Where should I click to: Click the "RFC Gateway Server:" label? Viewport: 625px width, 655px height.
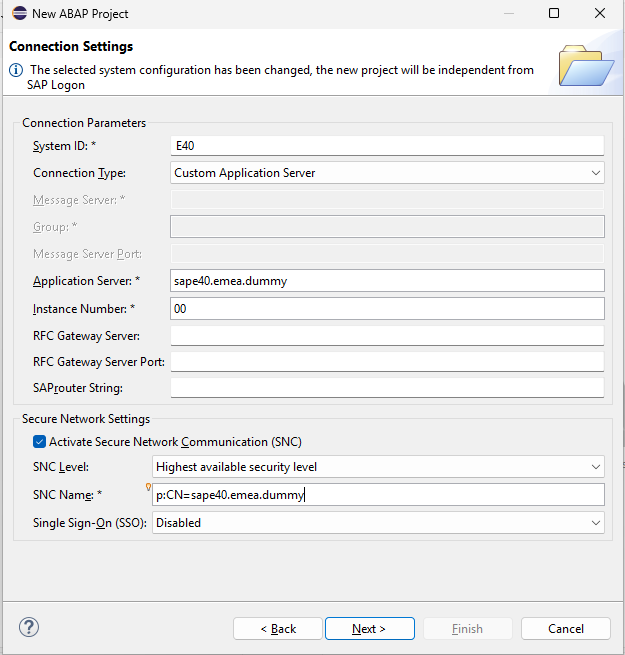(x=86, y=336)
